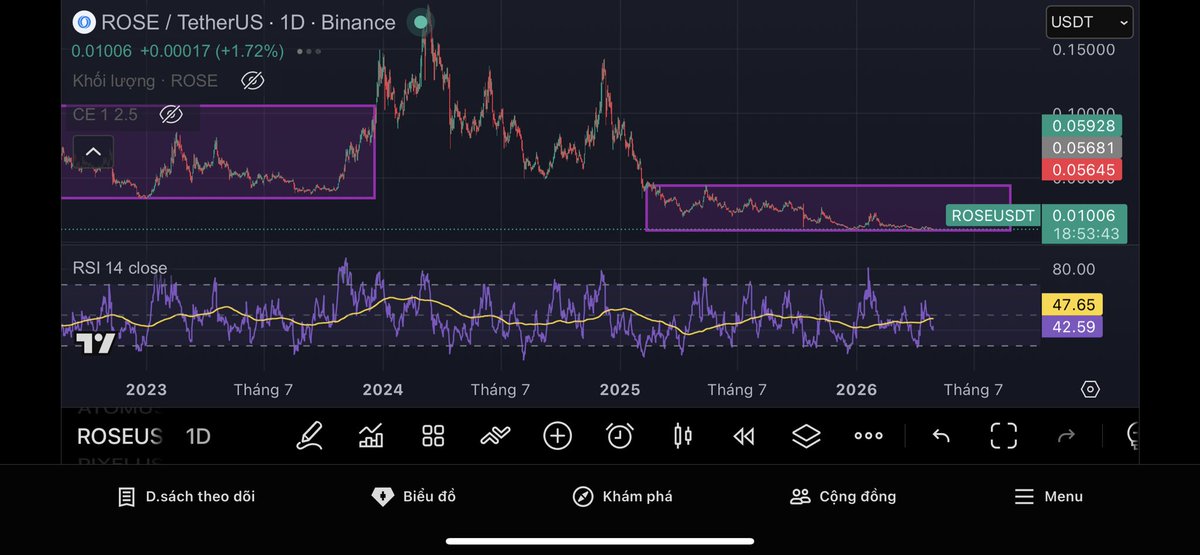Screen dimensions: 1200x555
Task: Collapse the indicator legend with chevron
Action: point(93,153)
